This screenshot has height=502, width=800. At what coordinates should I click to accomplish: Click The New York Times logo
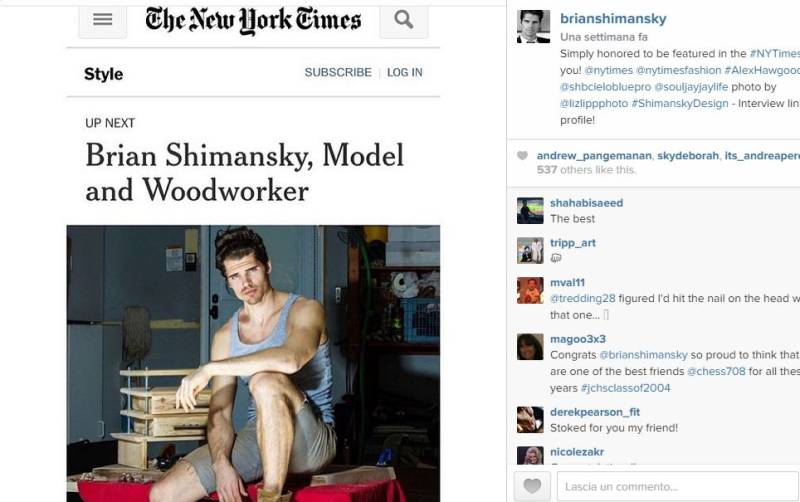click(253, 20)
